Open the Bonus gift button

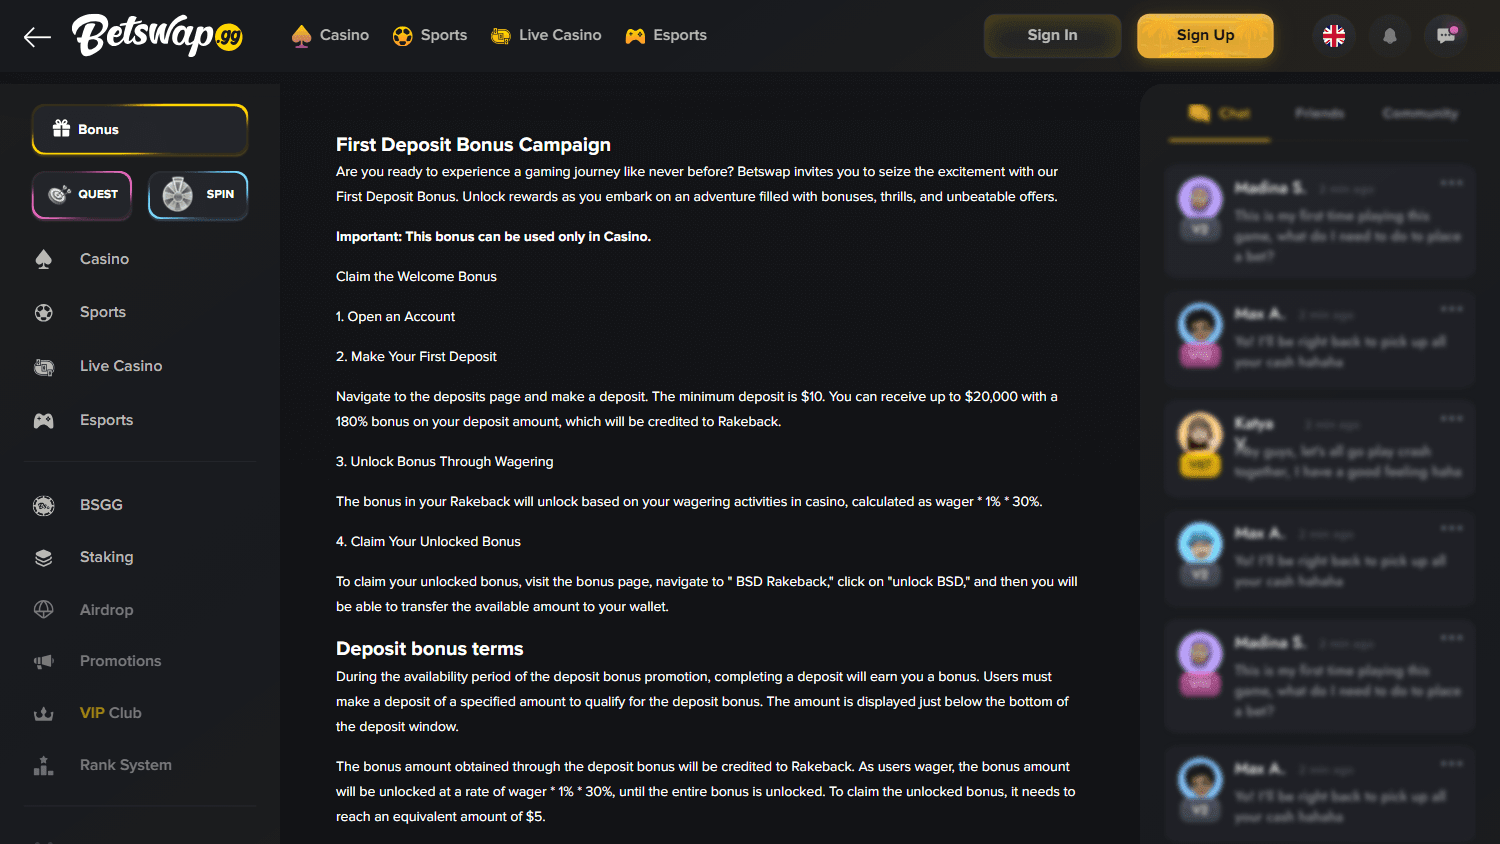click(140, 129)
